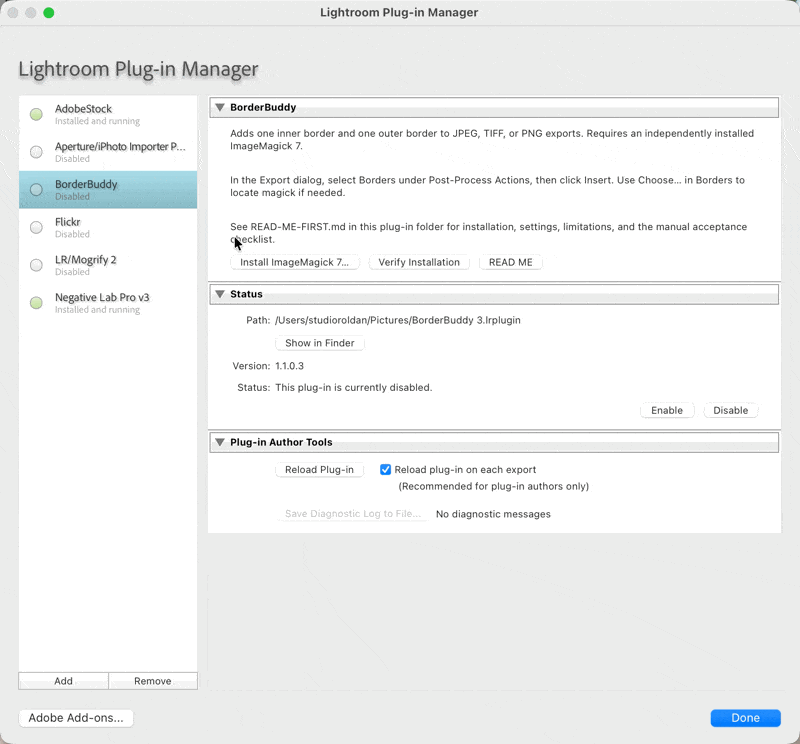Select Aperture/iPhoto Importer plug-in row
Viewport: 800px width, 744px height.
click(x=108, y=152)
